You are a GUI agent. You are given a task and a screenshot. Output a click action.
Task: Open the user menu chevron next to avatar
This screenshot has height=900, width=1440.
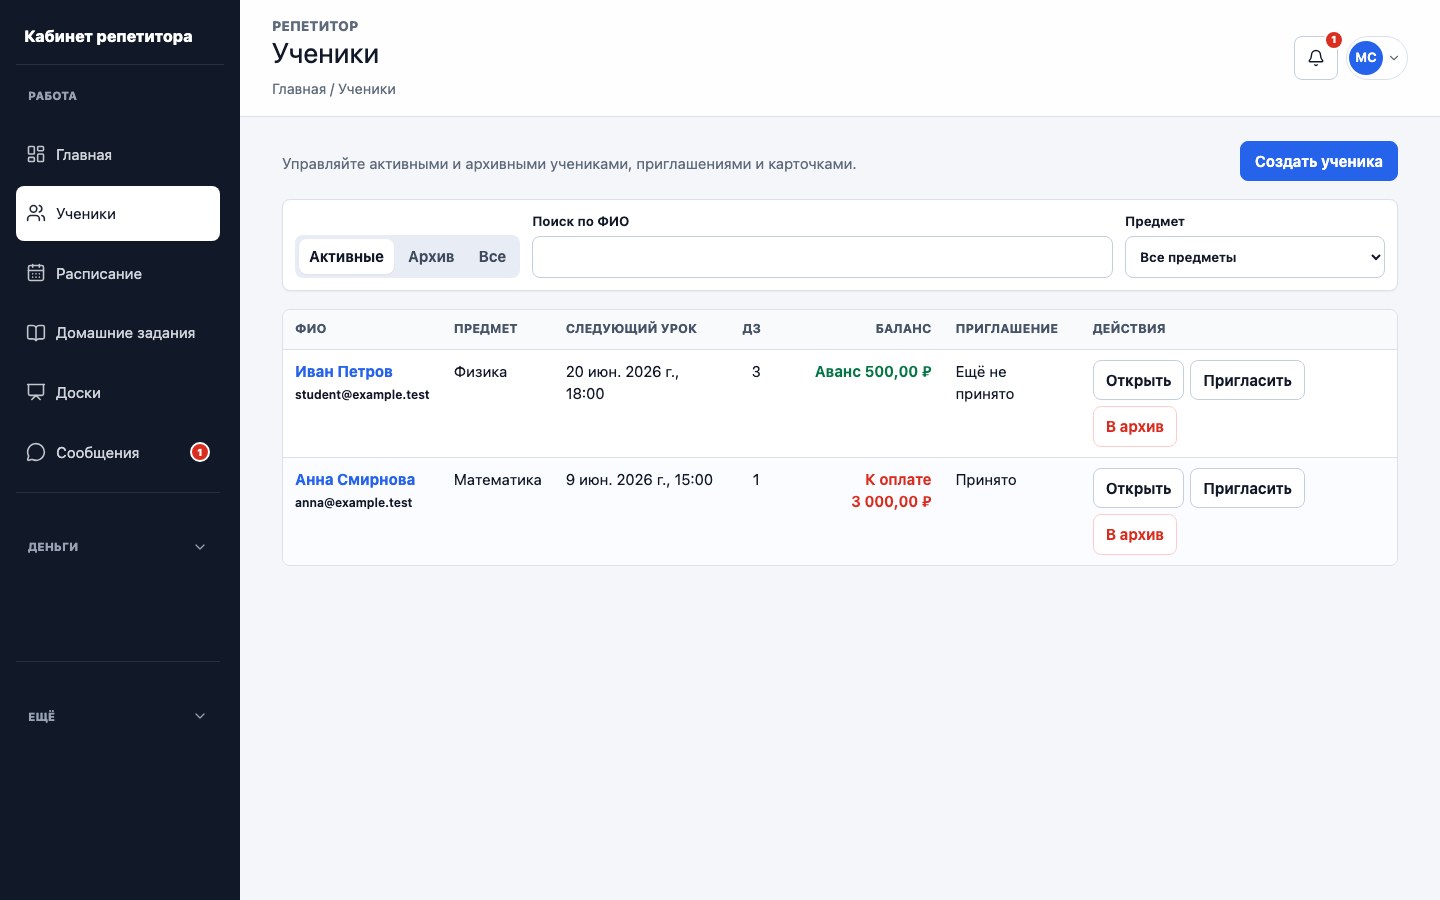1394,58
